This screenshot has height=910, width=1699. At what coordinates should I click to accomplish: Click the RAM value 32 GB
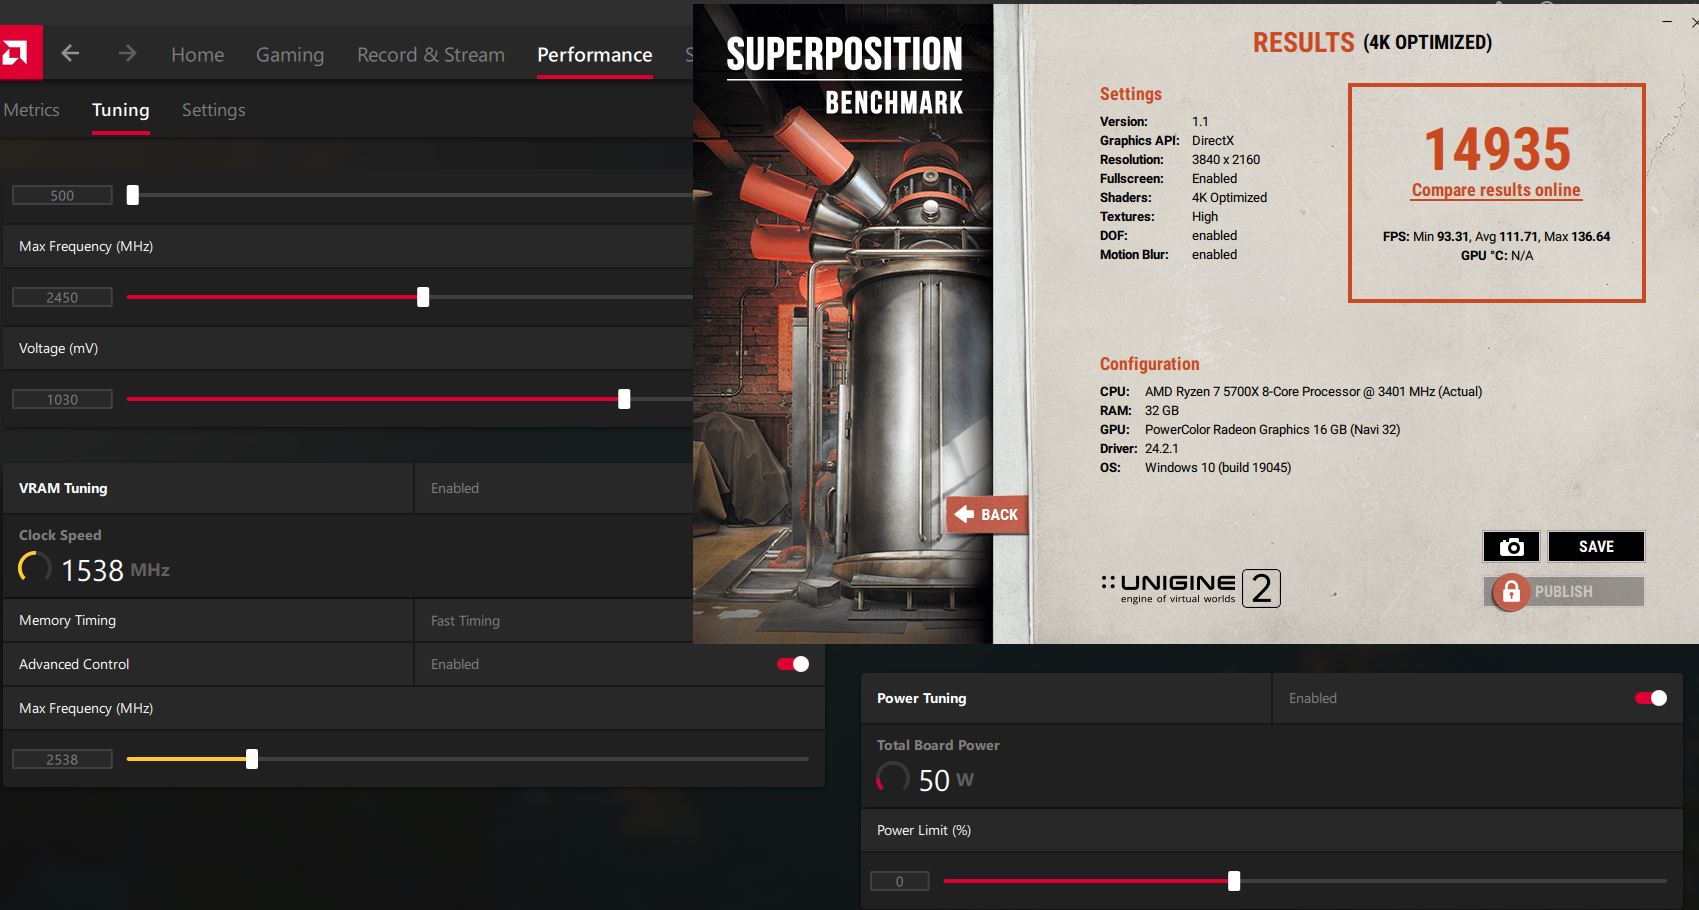(x=1162, y=411)
